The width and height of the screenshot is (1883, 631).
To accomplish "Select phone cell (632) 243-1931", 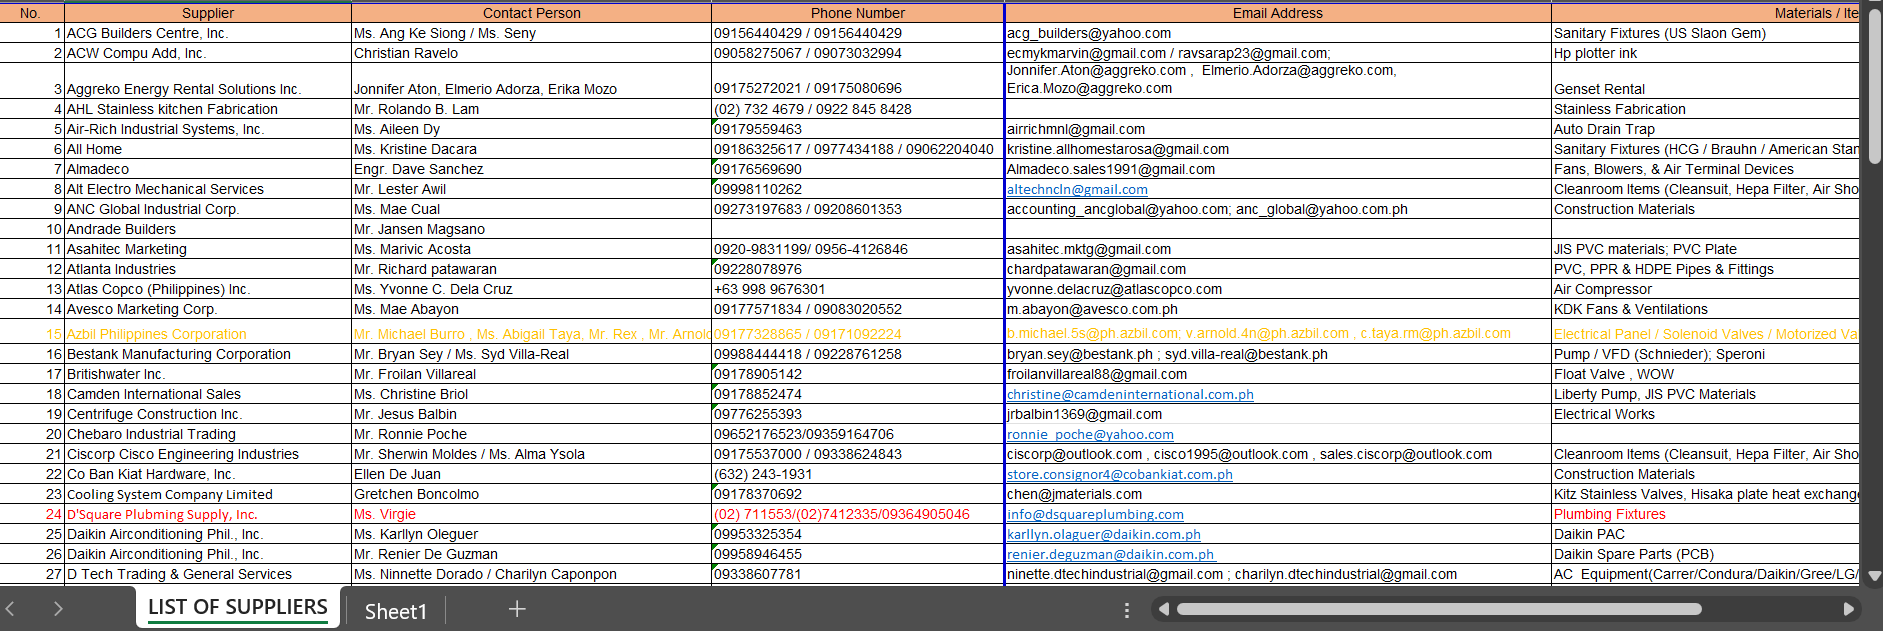I will tap(857, 474).
